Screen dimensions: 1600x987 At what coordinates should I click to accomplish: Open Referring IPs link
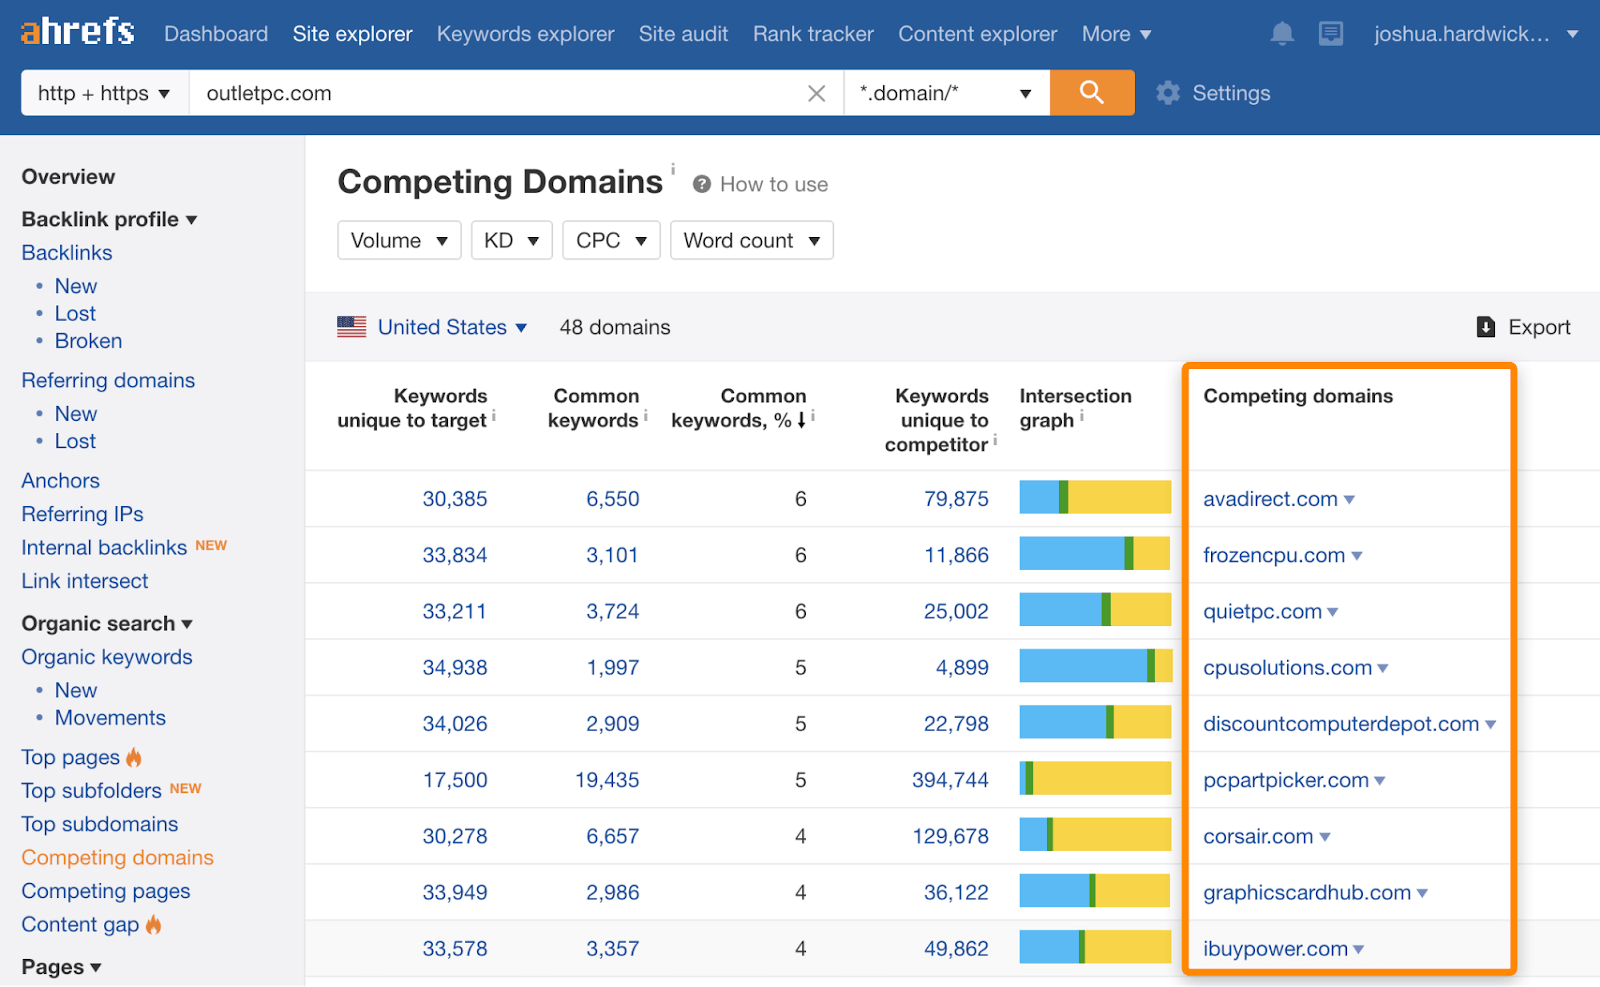coord(82,514)
